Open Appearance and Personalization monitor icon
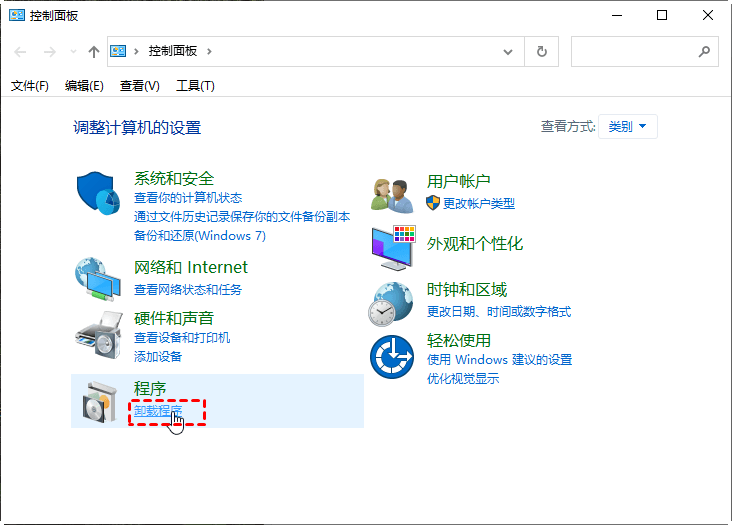The width and height of the screenshot is (732, 525). pyautogui.click(x=394, y=247)
